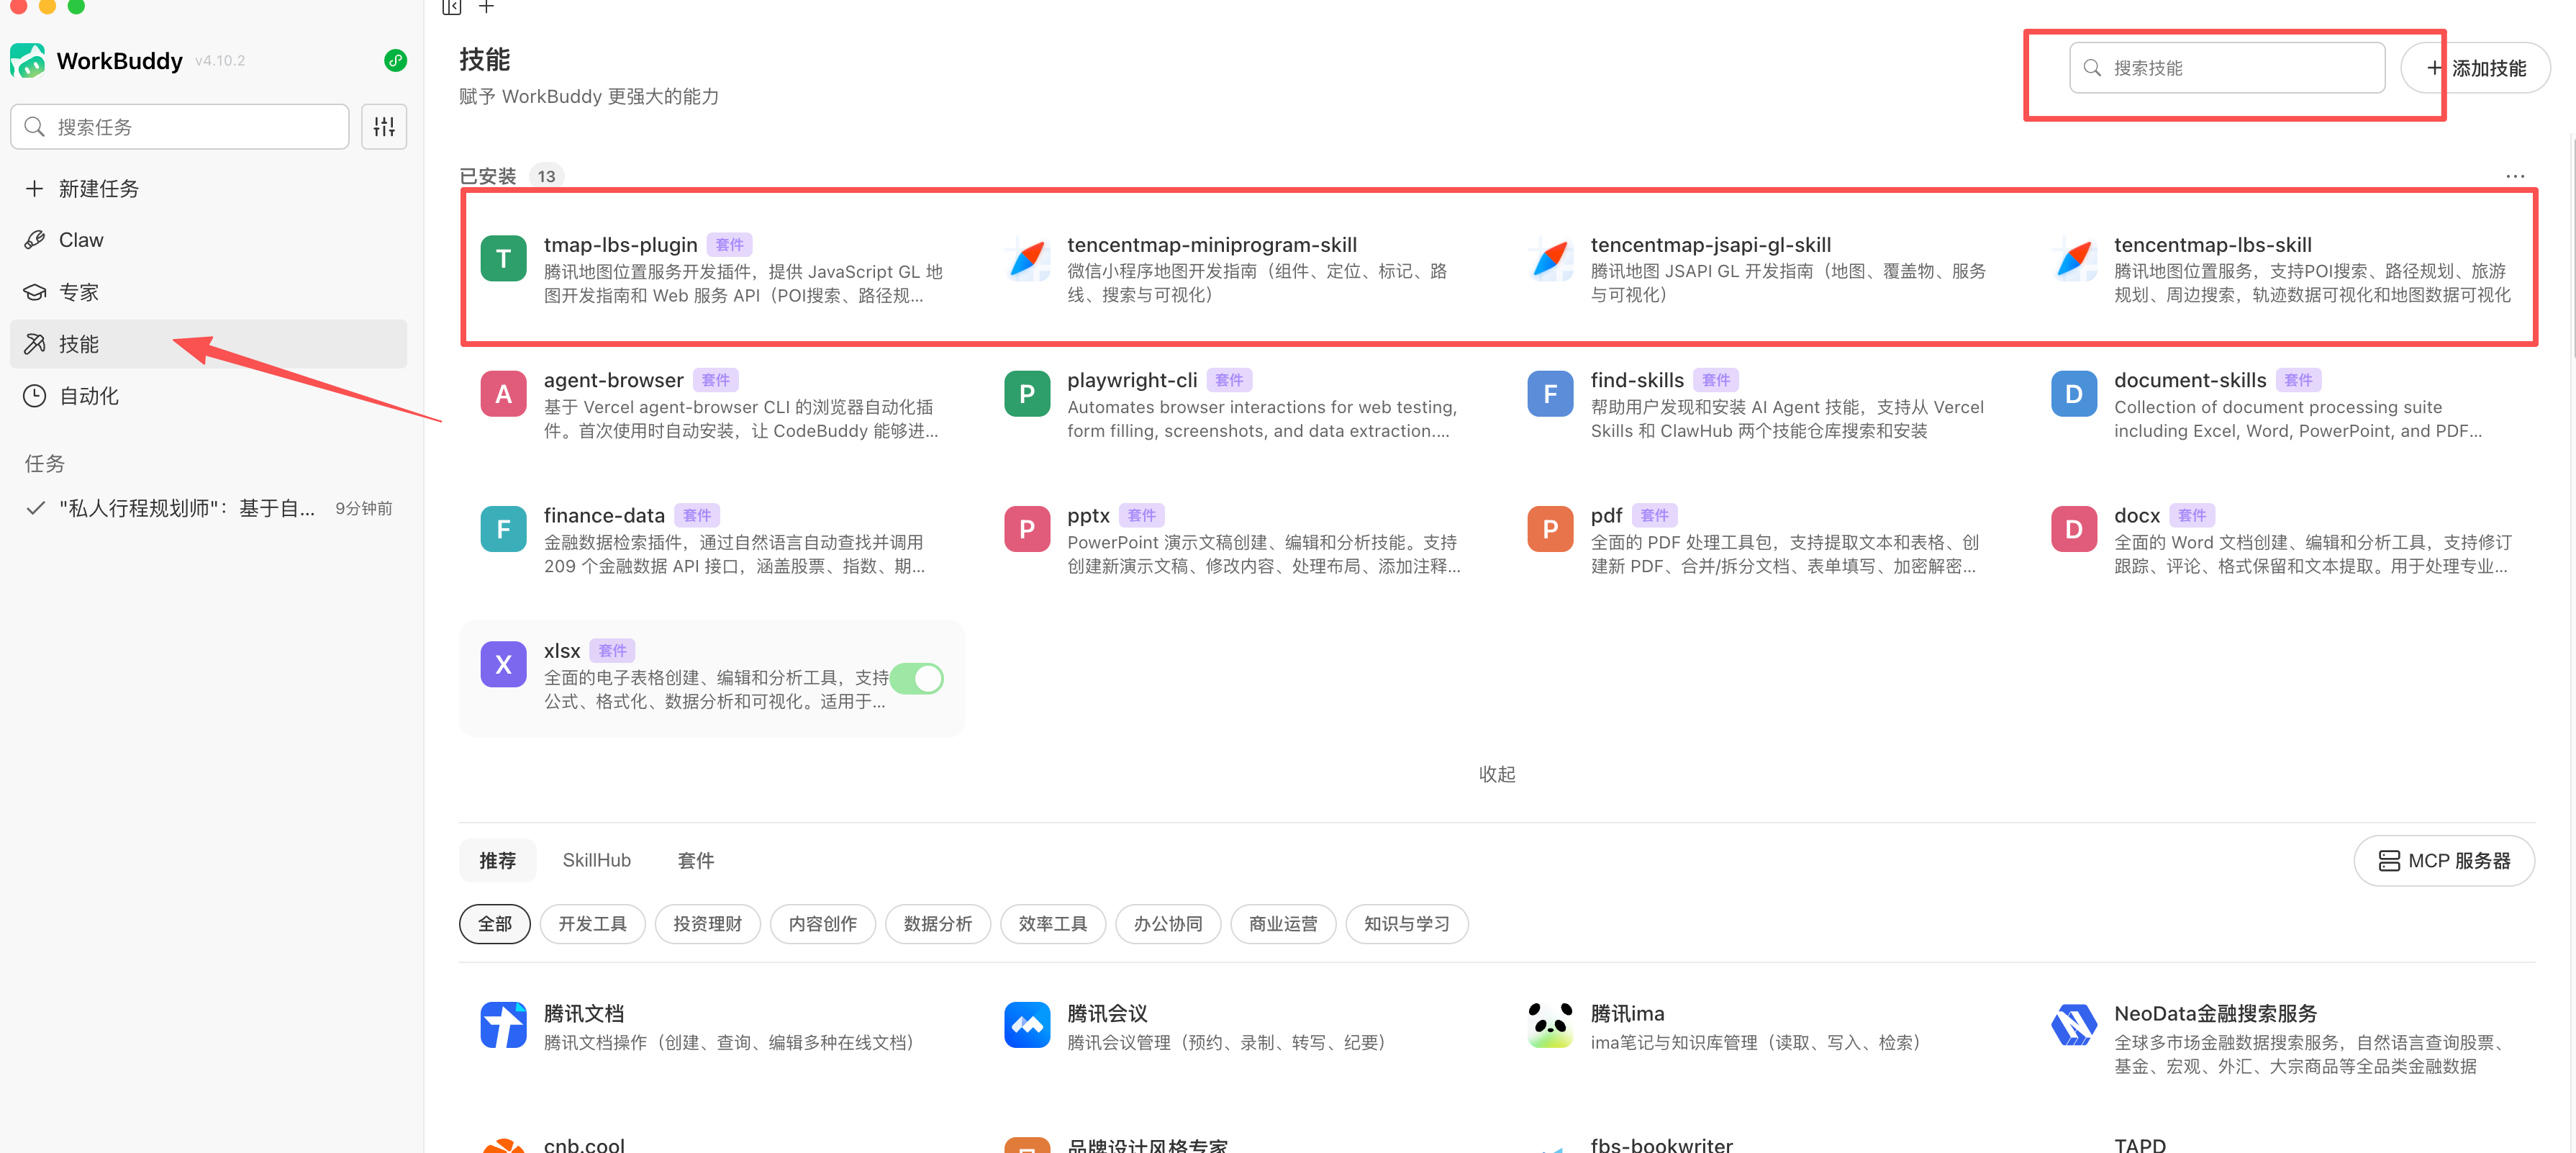This screenshot has width=2576, height=1153.
Task: Open the docx red D icon
Action: coord(2074,529)
